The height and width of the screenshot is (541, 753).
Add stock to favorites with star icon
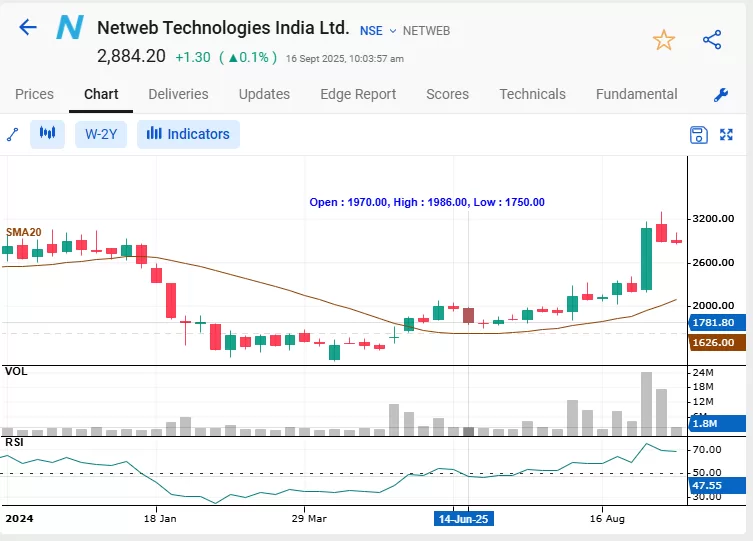pyautogui.click(x=664, y=40)
